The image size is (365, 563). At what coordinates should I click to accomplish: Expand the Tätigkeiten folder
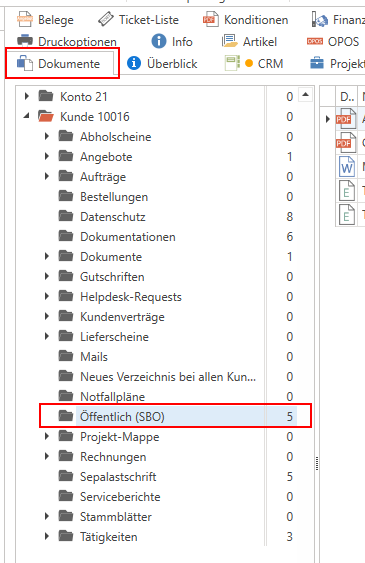(x=47, y=536)
